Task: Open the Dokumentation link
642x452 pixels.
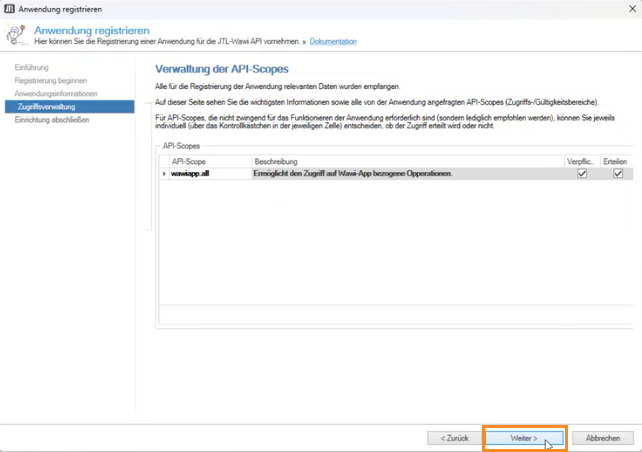Action: (332, 42)
